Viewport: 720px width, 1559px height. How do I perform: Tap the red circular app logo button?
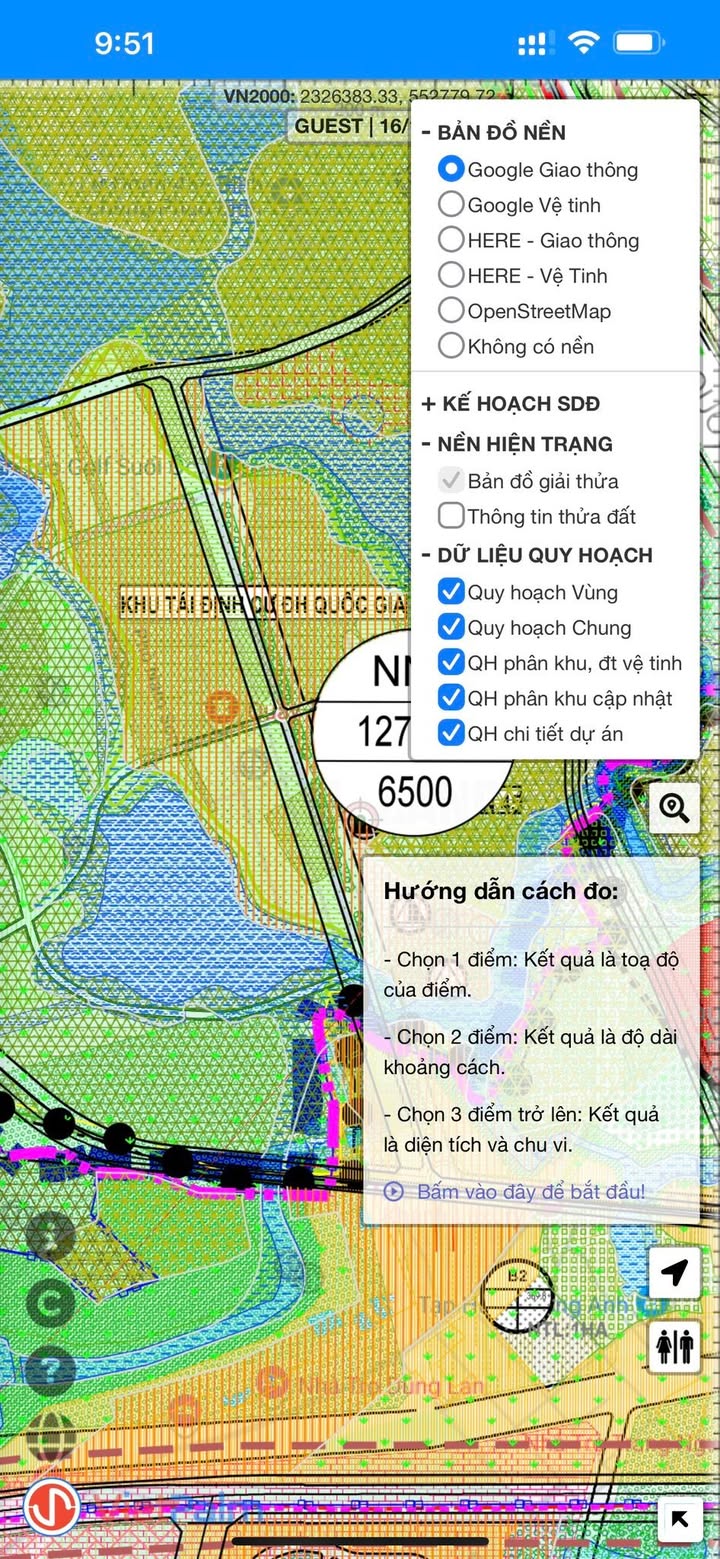(x=52, y=1506)
